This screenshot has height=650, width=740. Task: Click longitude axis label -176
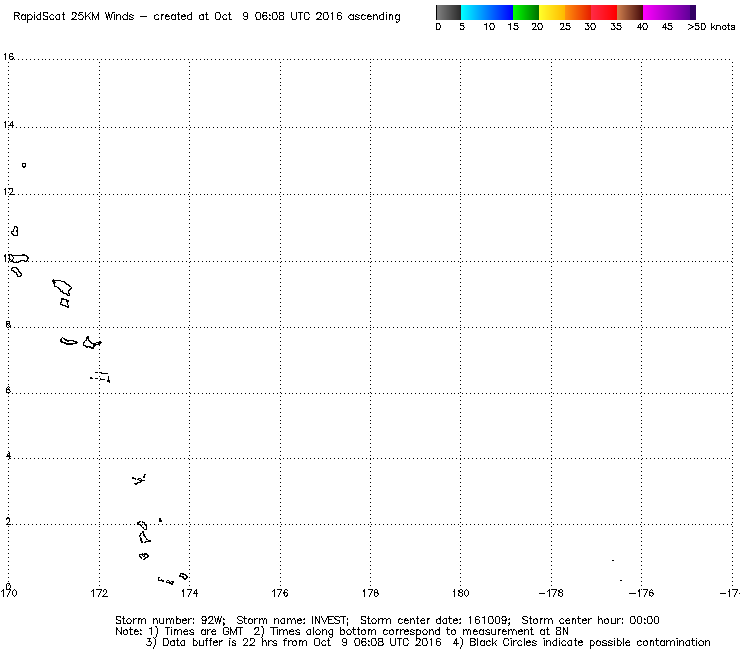[641, 593]
